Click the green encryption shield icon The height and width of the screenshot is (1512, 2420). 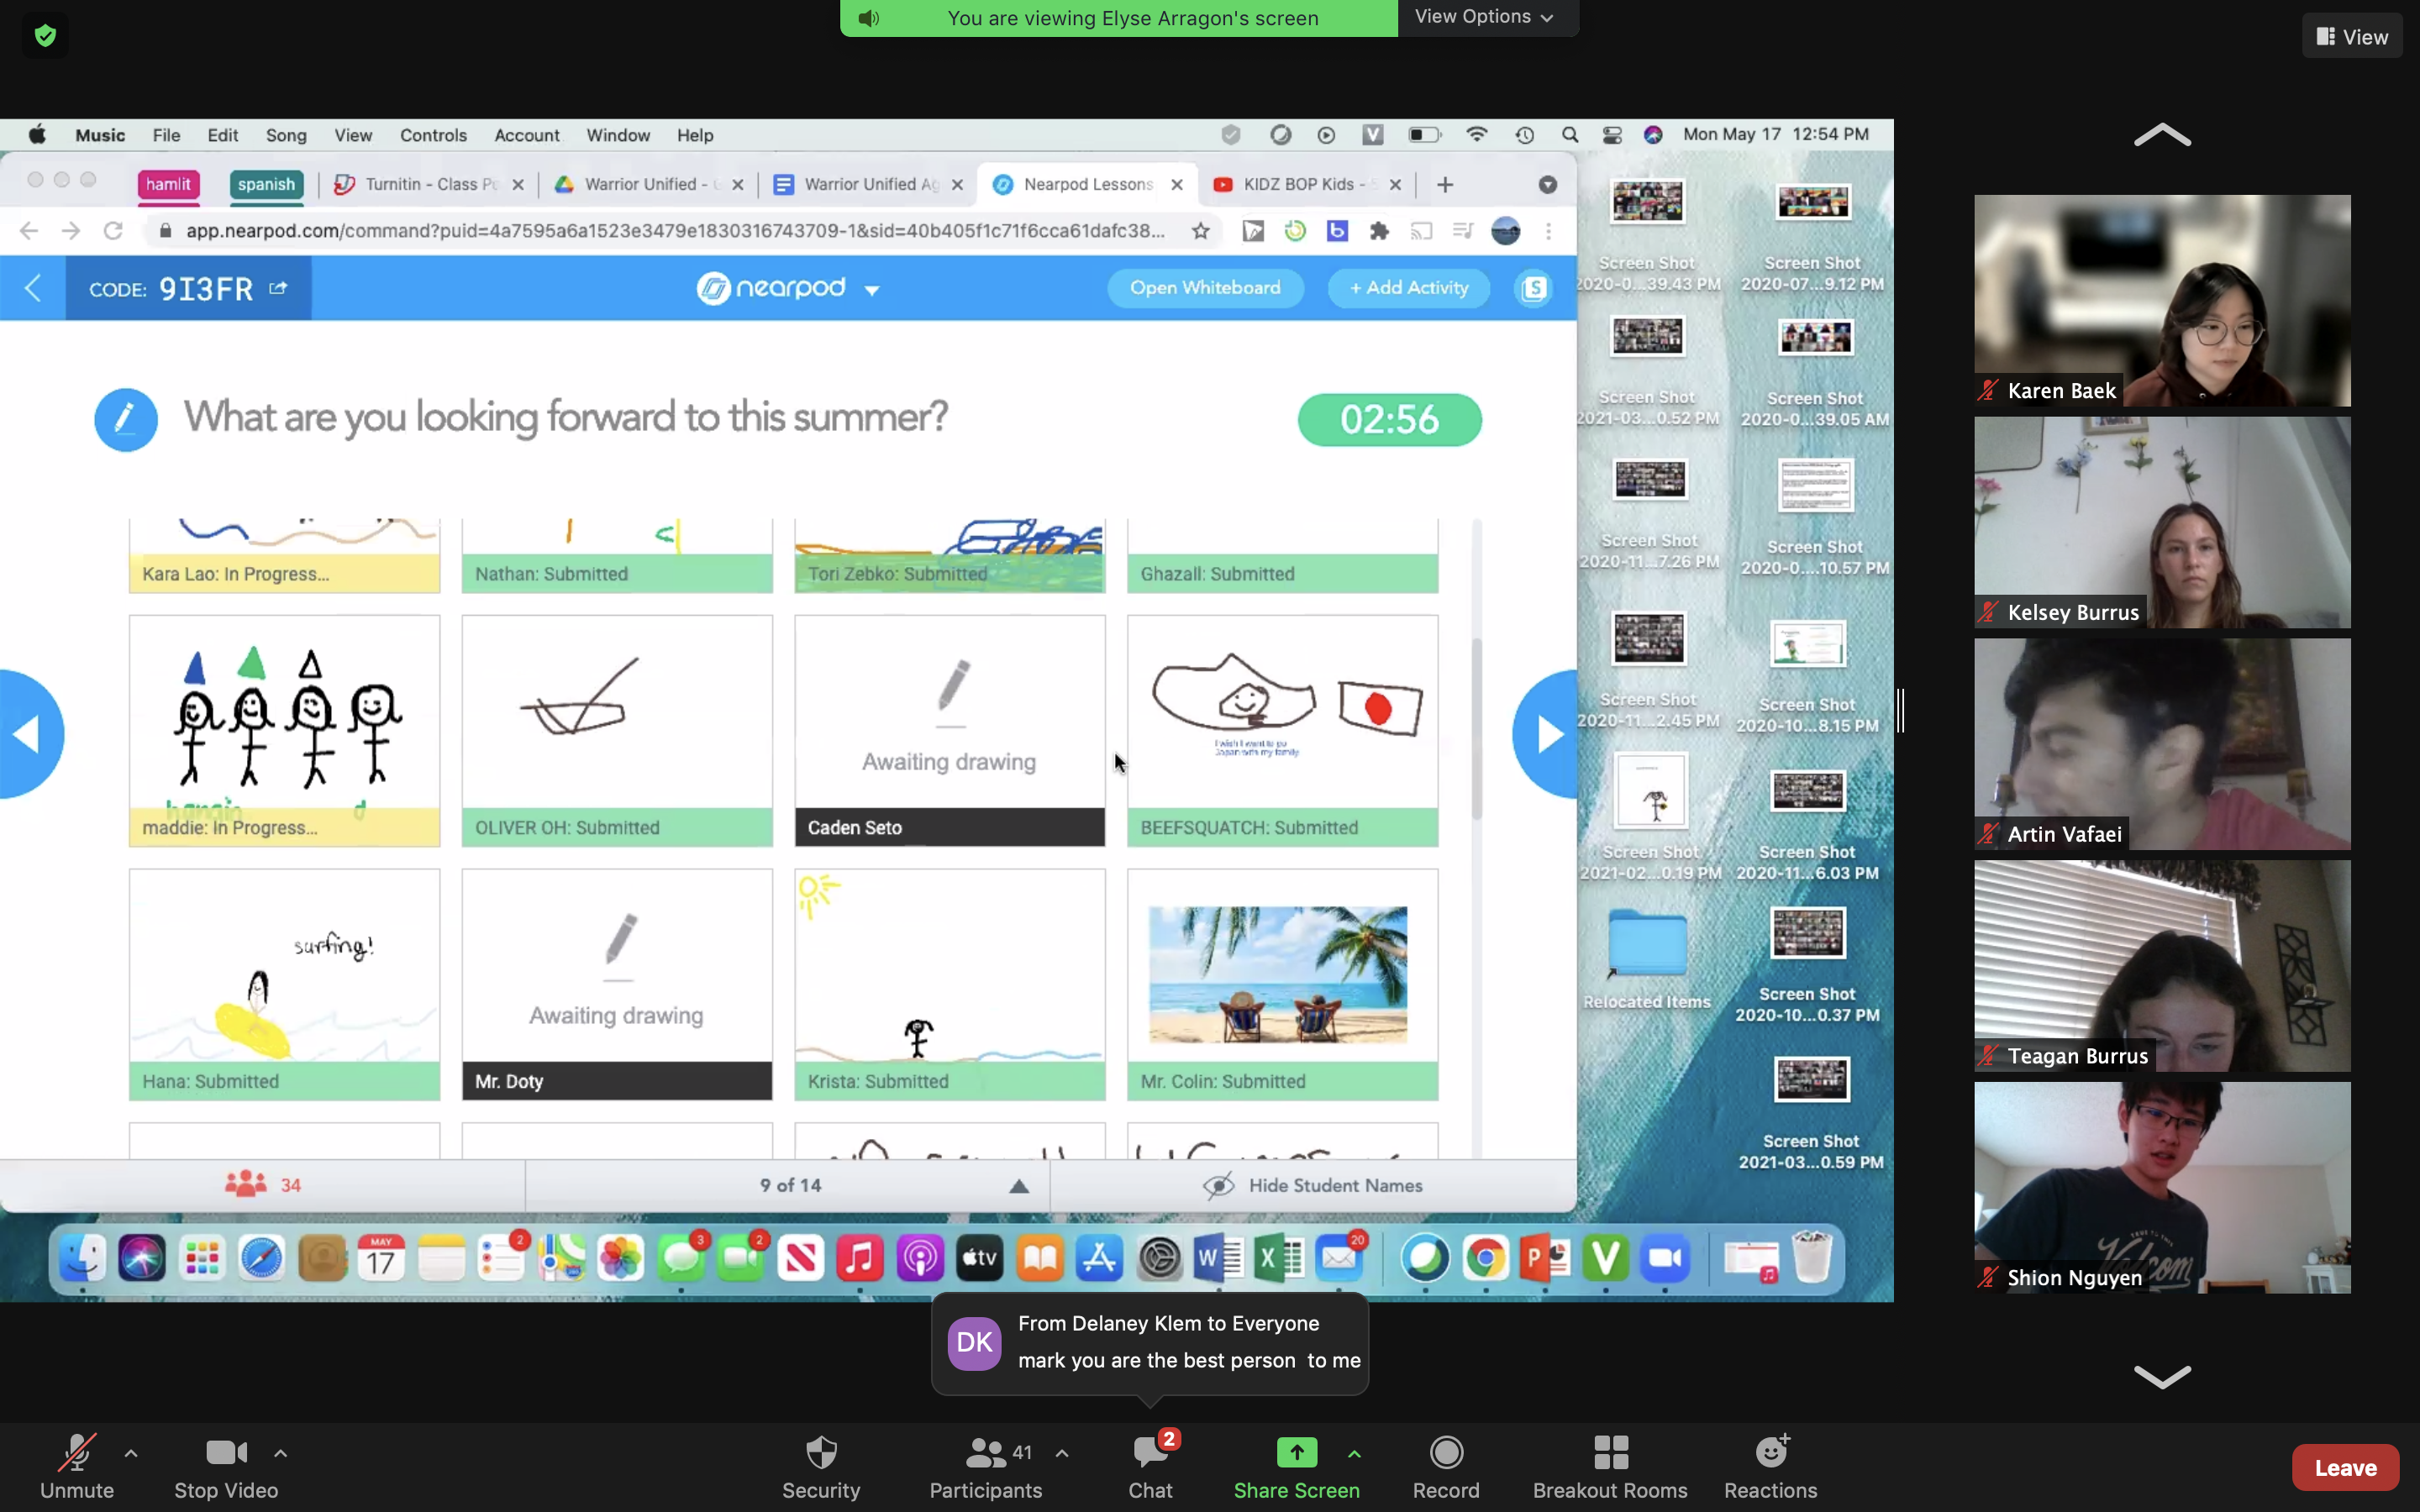click(x=45, y=36)
